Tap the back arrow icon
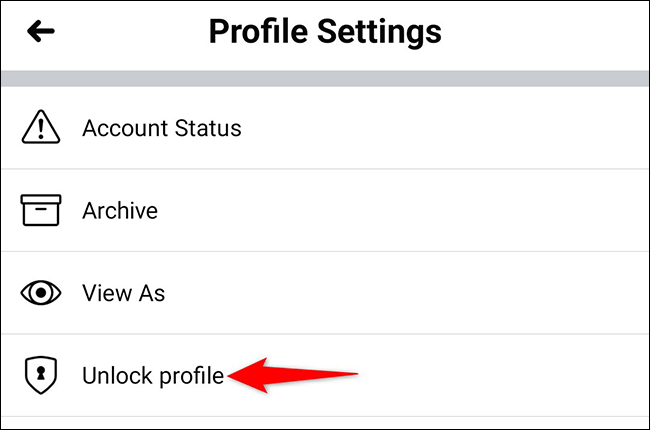Viewport: 650px width, 430px height. click(x=41, y=32)
